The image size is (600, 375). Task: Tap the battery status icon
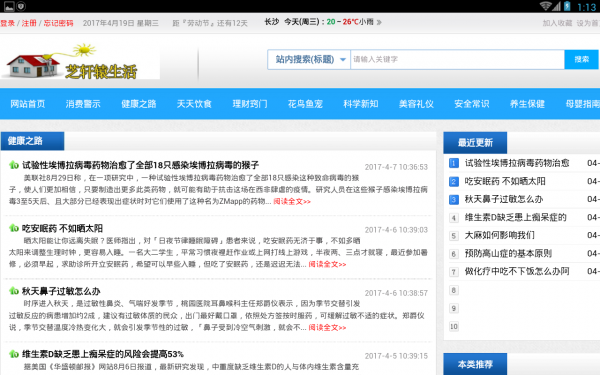[567, 6]
